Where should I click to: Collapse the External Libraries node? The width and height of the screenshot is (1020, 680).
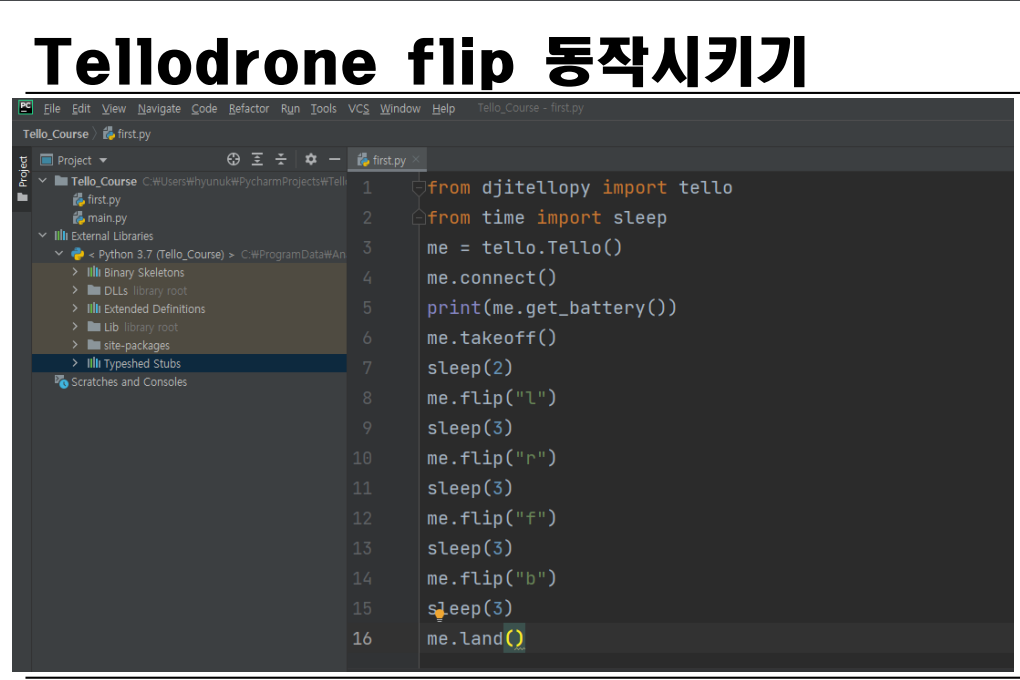(x=43, y=236)
